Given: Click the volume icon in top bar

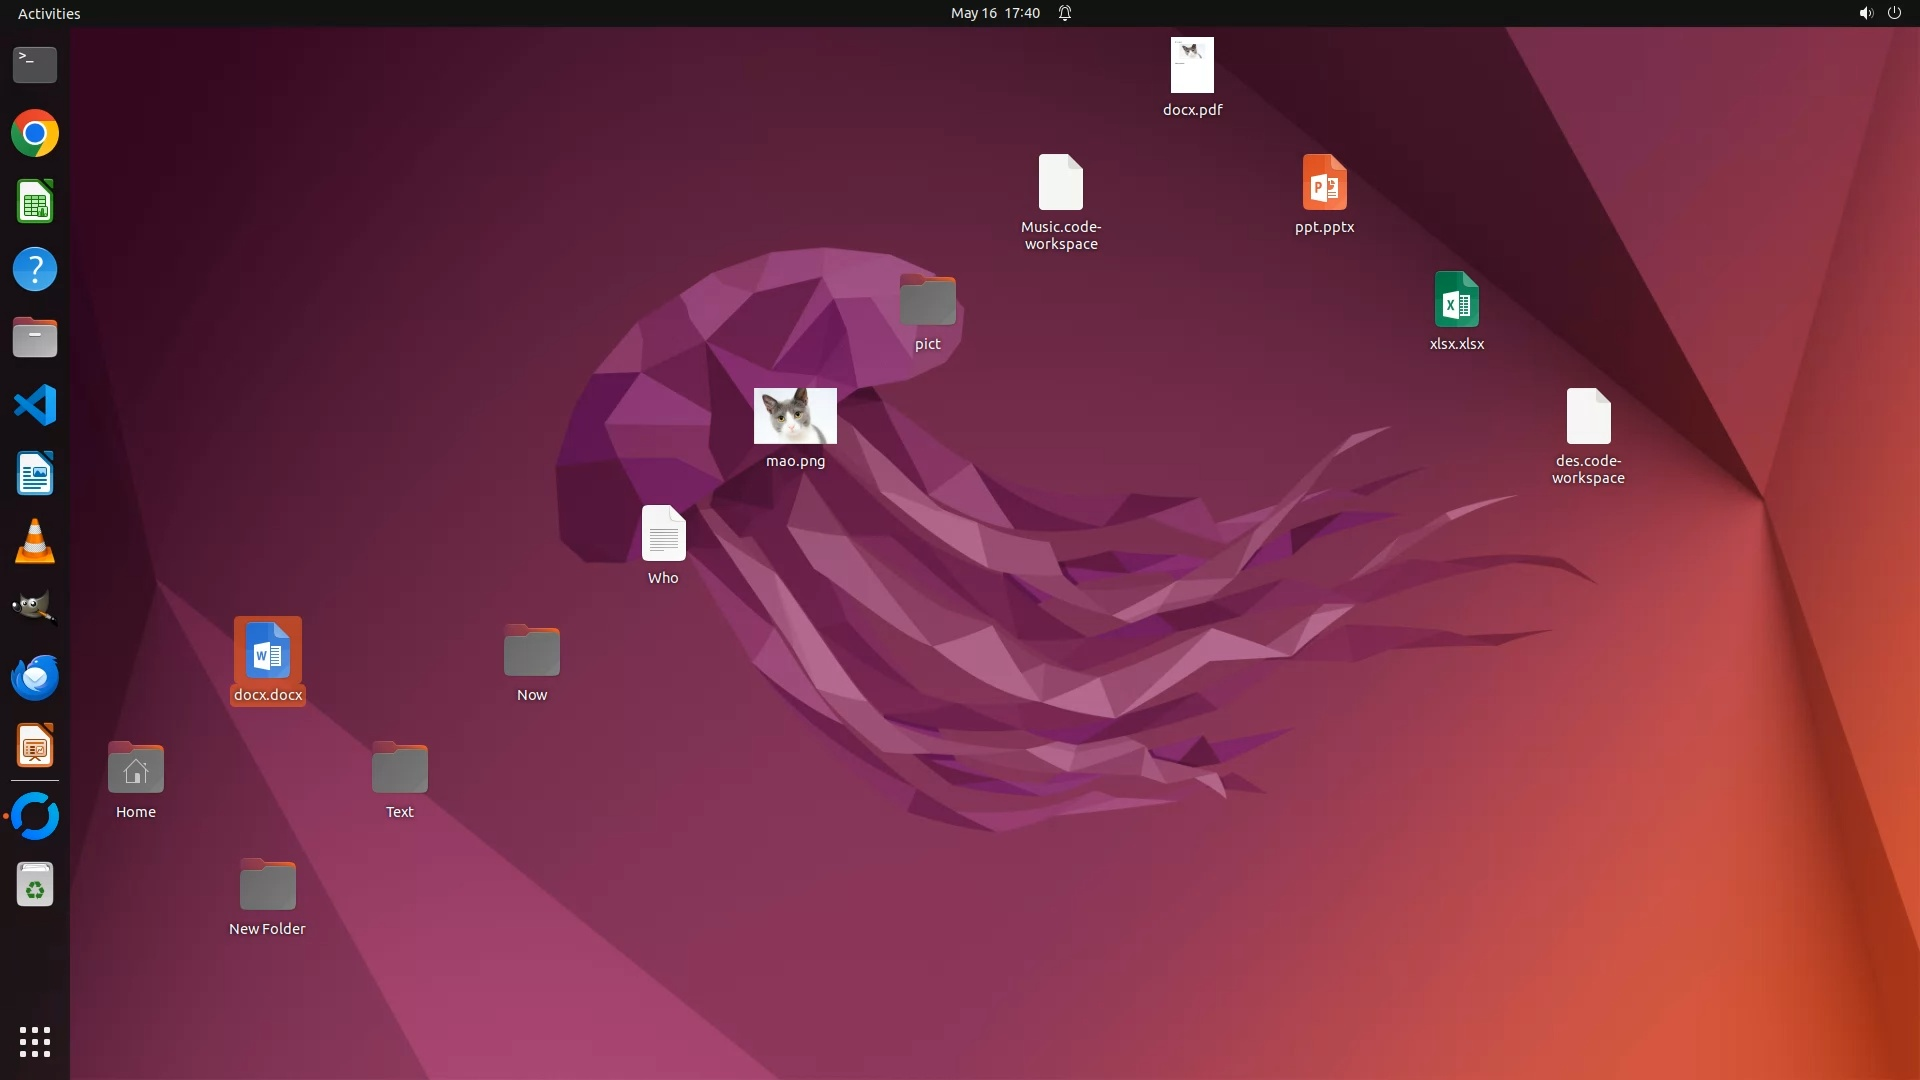Looking at the screenshot, I should click(x=1865, y=13).
